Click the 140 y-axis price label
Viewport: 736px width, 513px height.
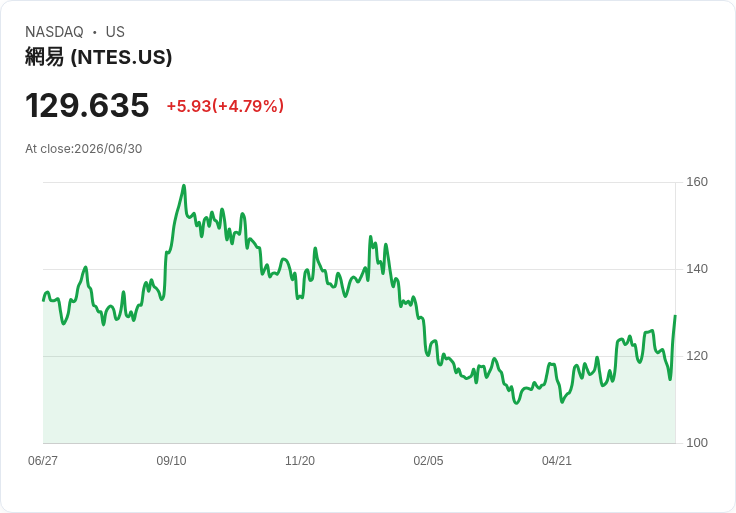697,269
